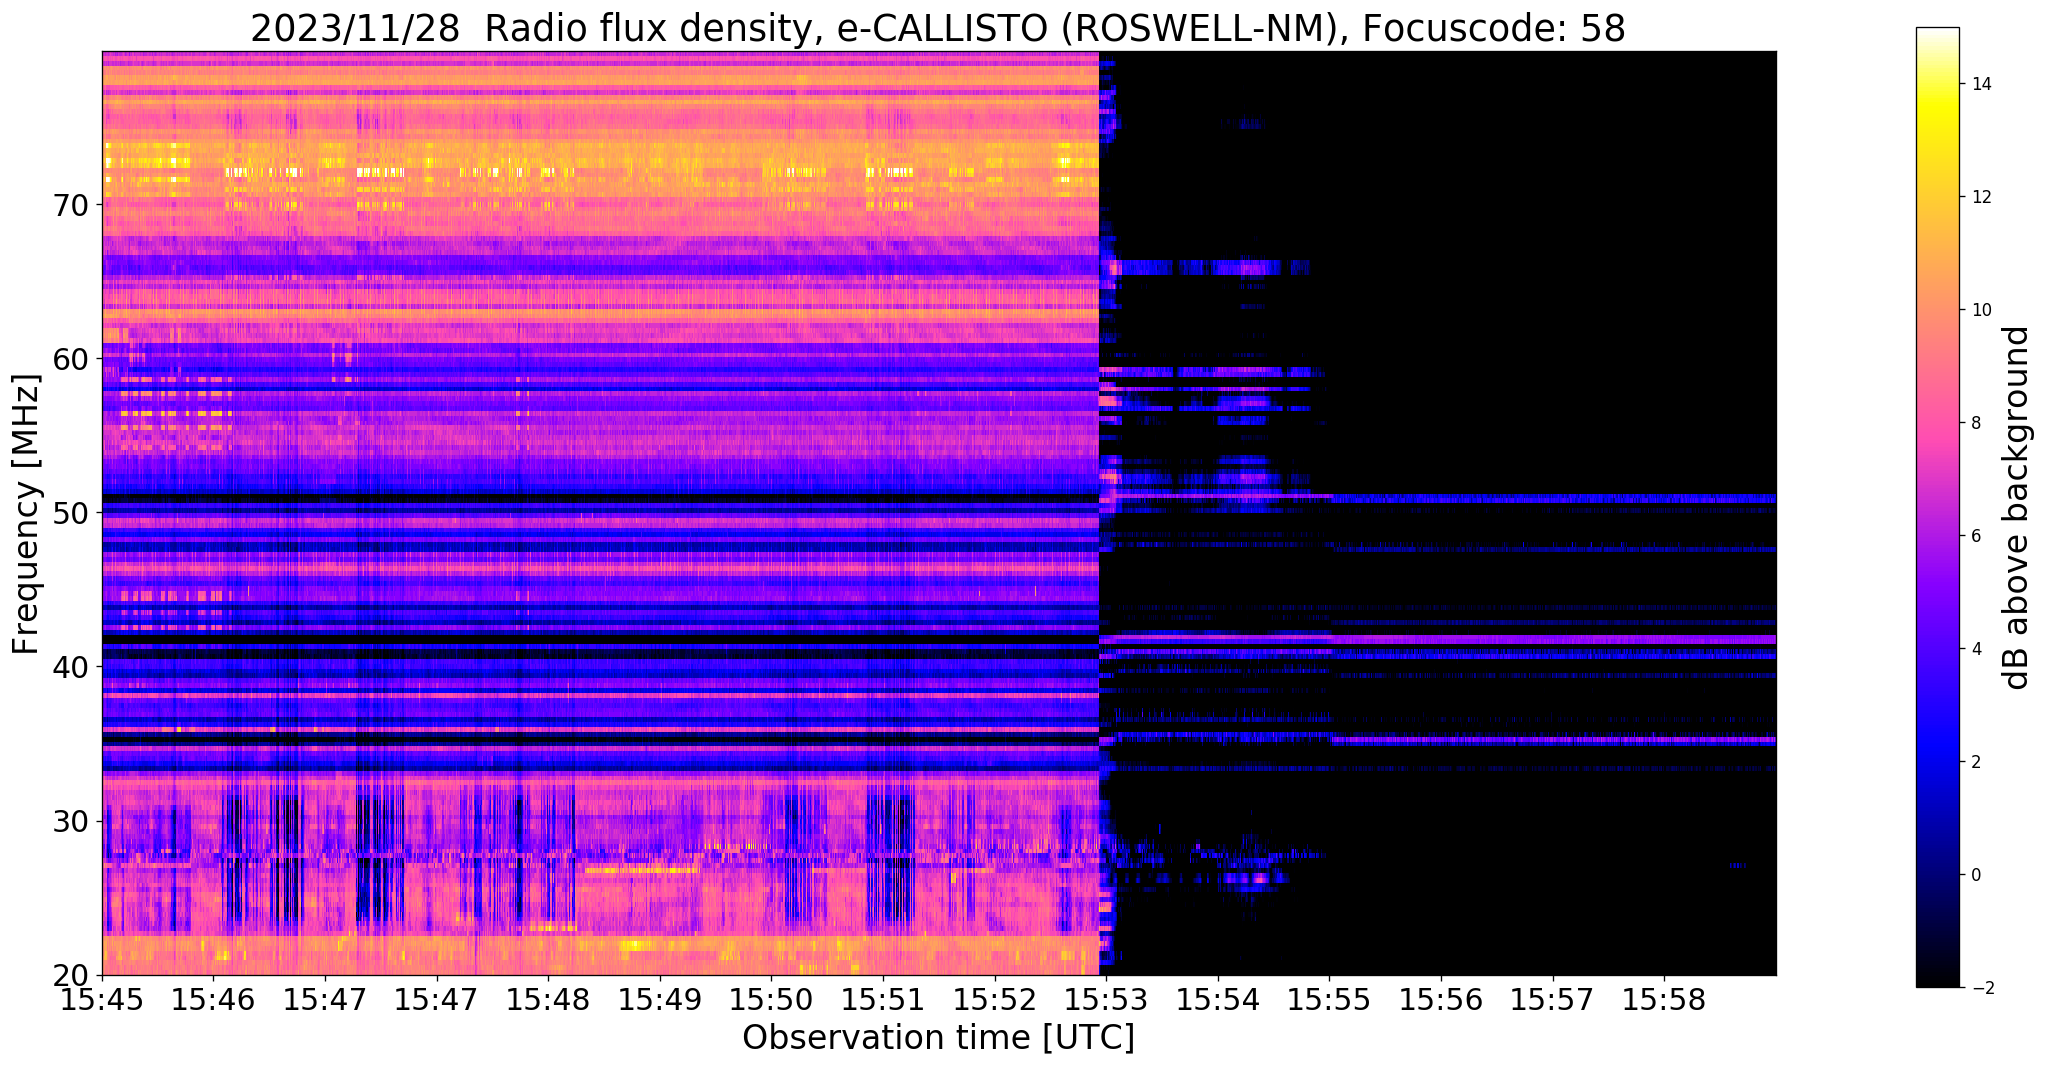Click the 15:52 time tick label
2047x1067 pixels.
pyautogui.click(x=994, y=1000)
